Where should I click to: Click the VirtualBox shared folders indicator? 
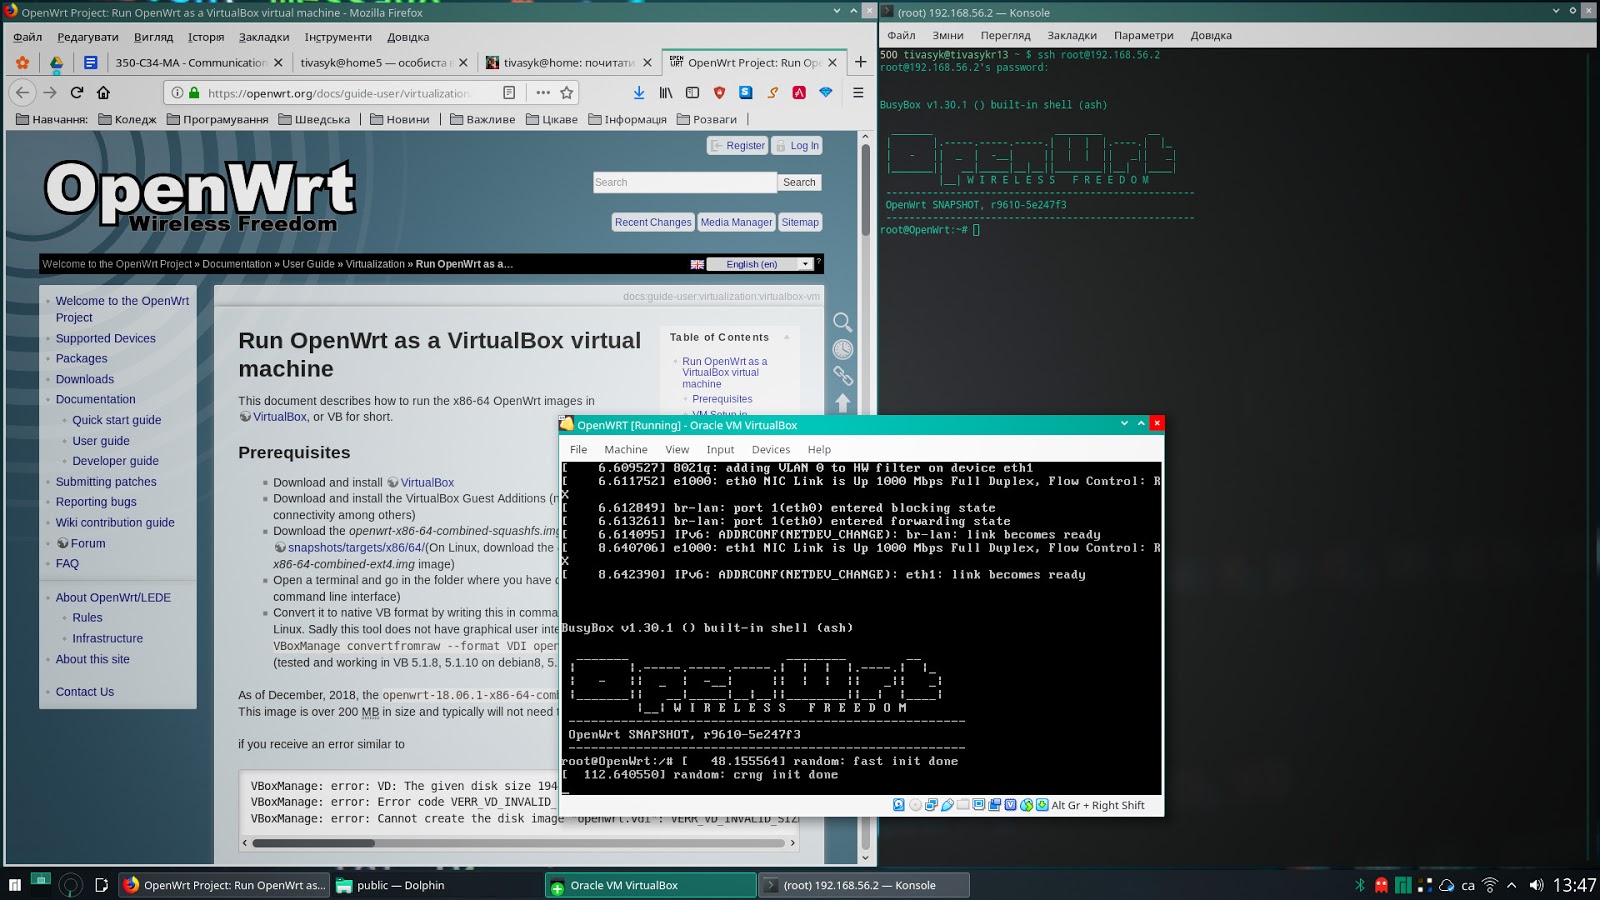tap(963, 805)
